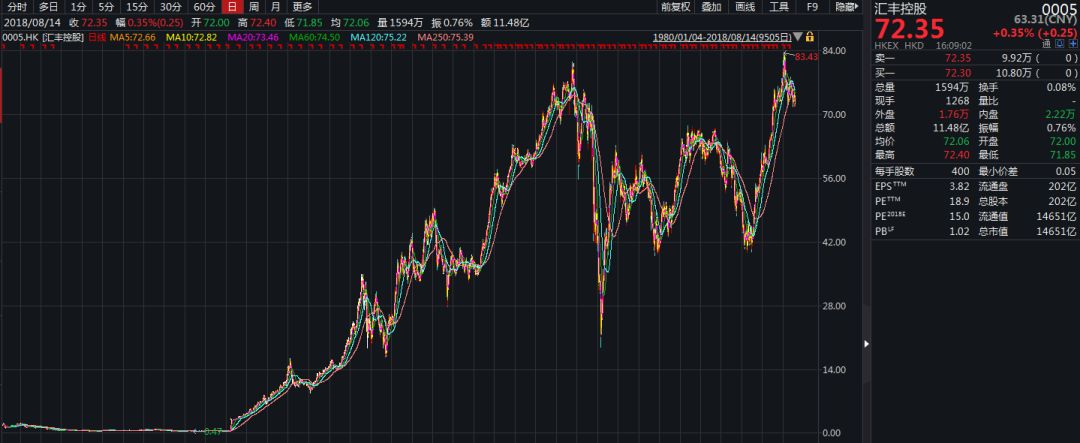Click 隐藏 to hide the side panel
Viewport: 1080px width, 443px height.
tap(847, 7)
